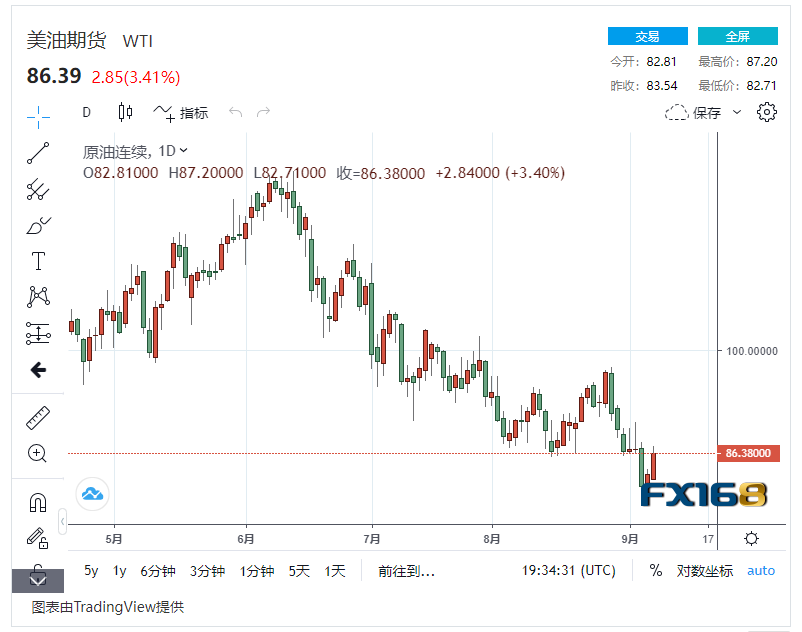Click the 86.38000 price label on axis

coord(748,453)
